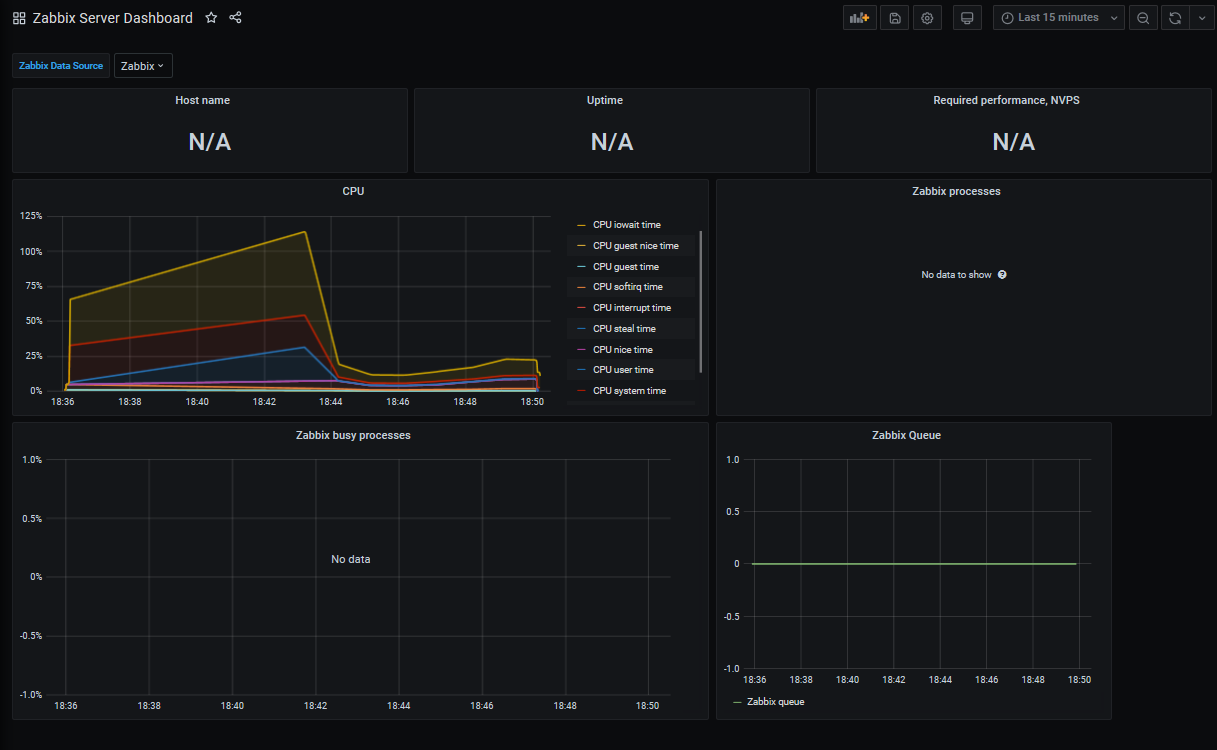Click CPU iowait time color line
Image resolution: width=1217 pixels, height=750 pixels.
(x=582, y=225)
